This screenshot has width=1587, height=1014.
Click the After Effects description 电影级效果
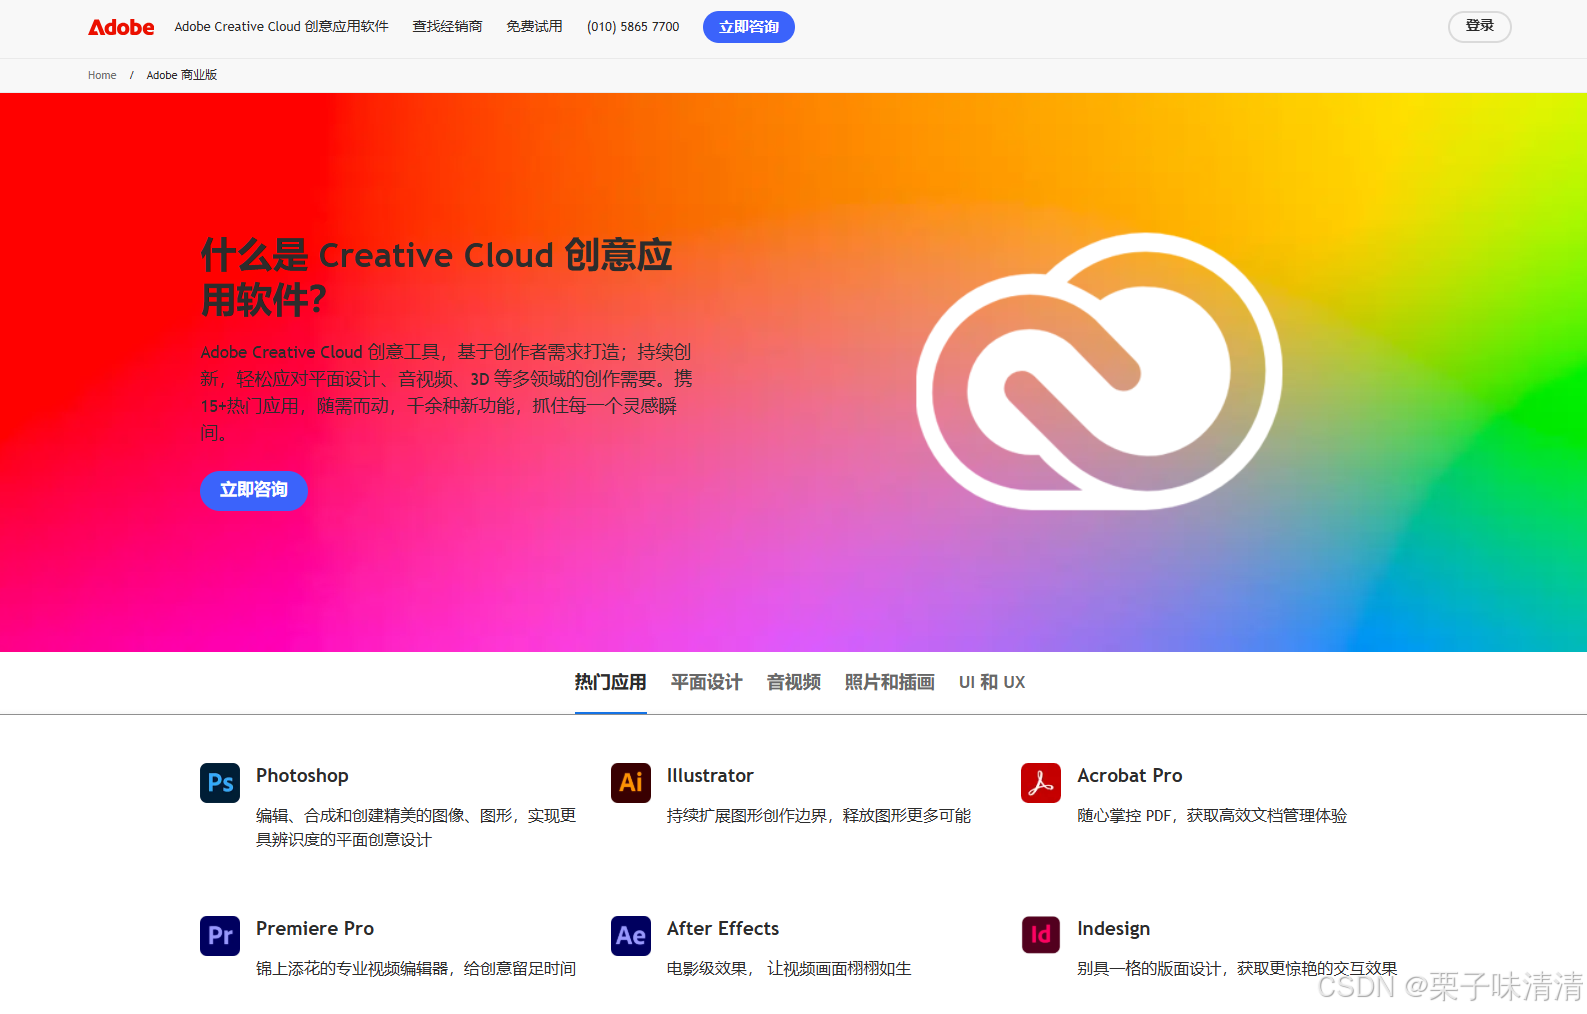click(789, 969)
